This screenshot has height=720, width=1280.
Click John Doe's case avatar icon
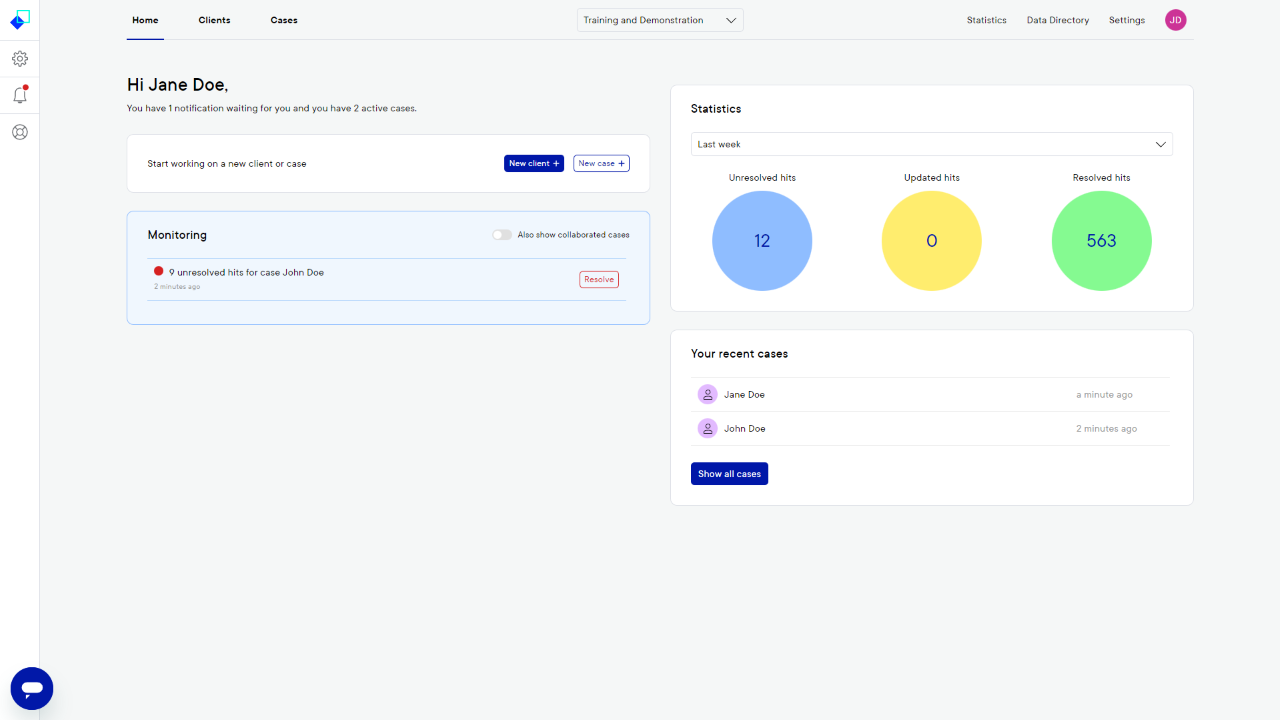(707, 428)
